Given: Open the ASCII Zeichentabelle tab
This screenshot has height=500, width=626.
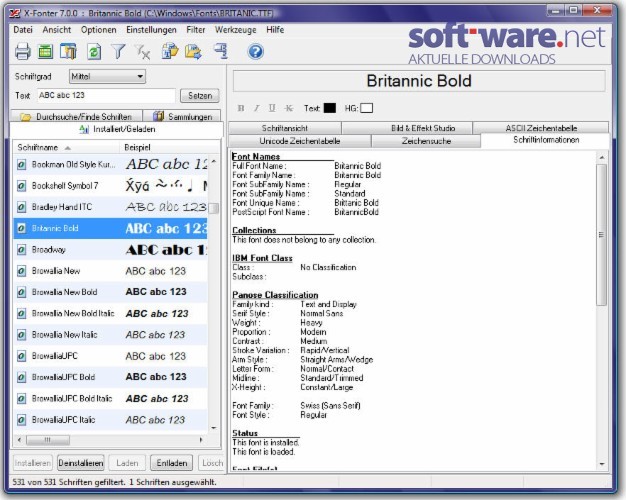Looking at the screenshot, I should 541,128.
